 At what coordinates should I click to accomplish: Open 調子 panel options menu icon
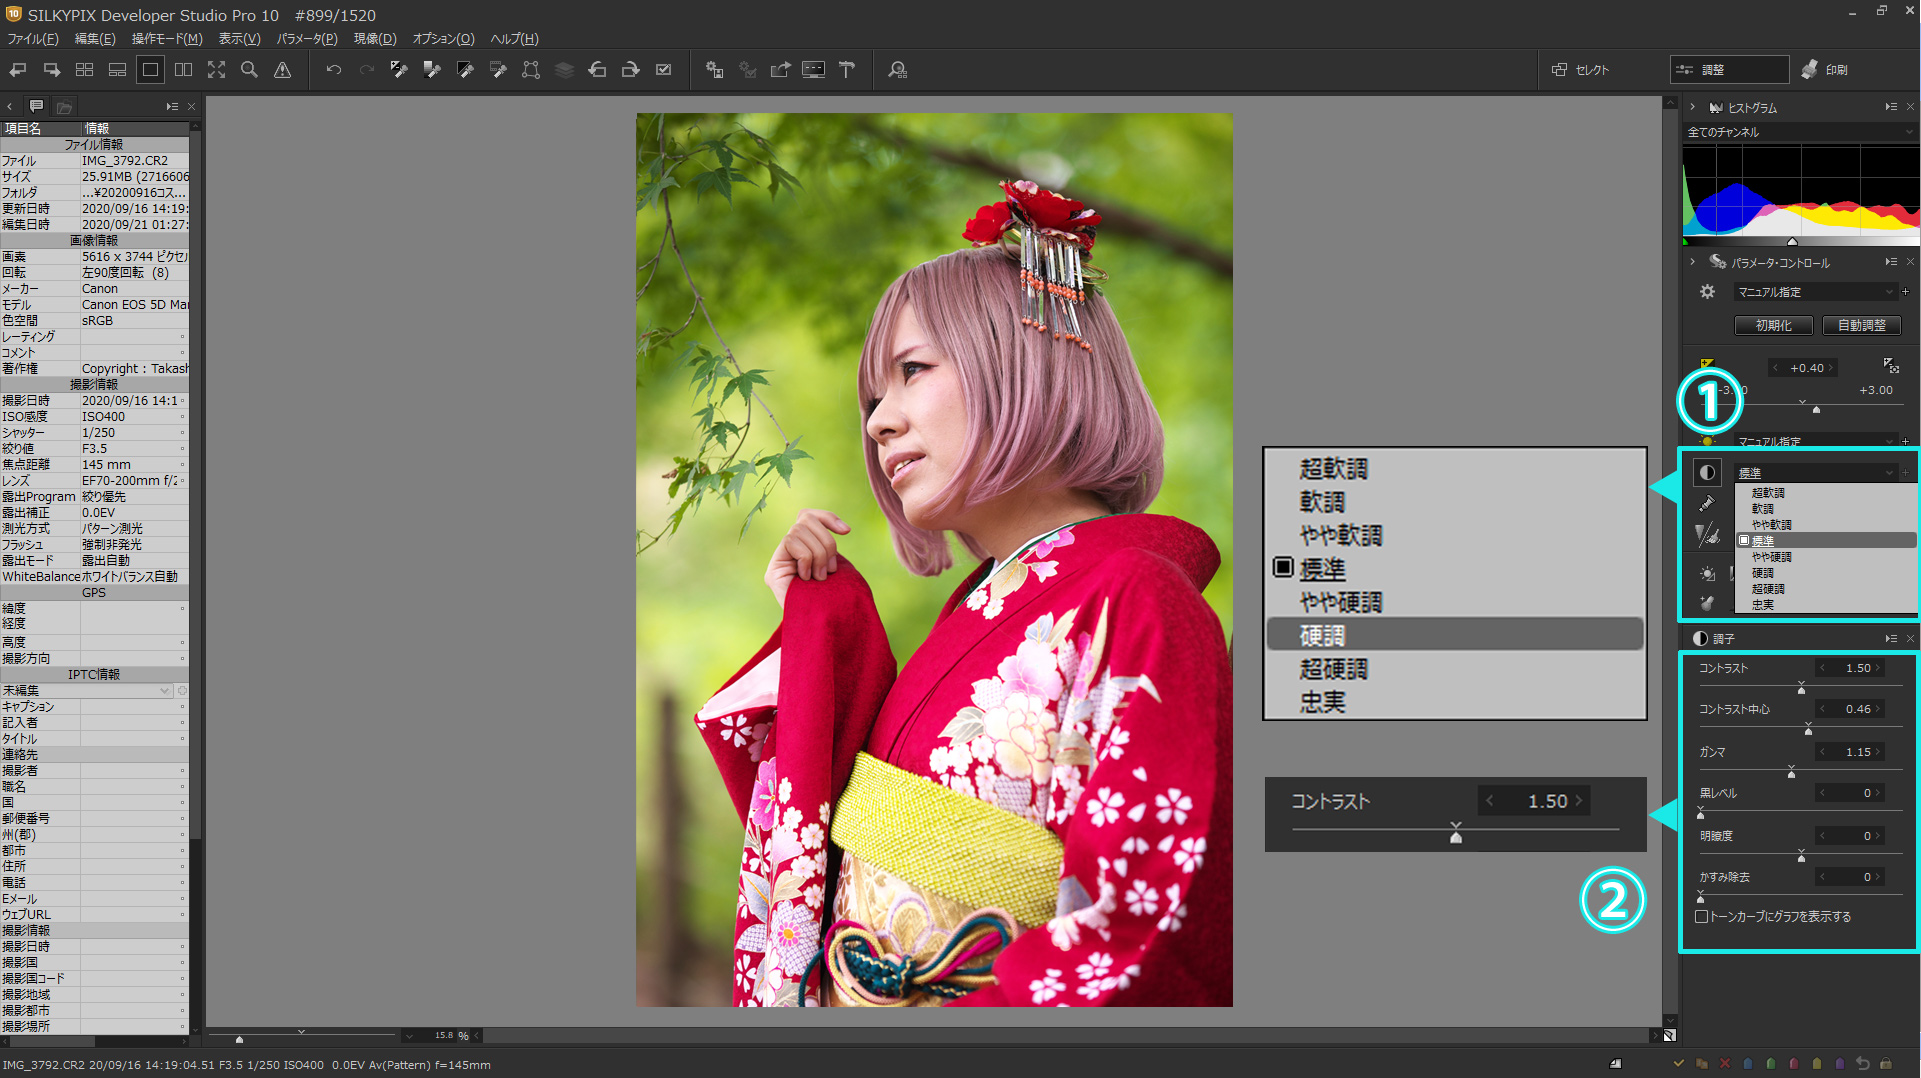click(x=1890, y=638)
